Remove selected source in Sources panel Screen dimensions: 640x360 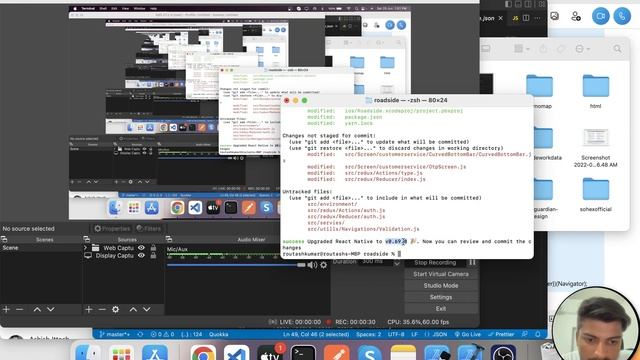tap(102, 309)
